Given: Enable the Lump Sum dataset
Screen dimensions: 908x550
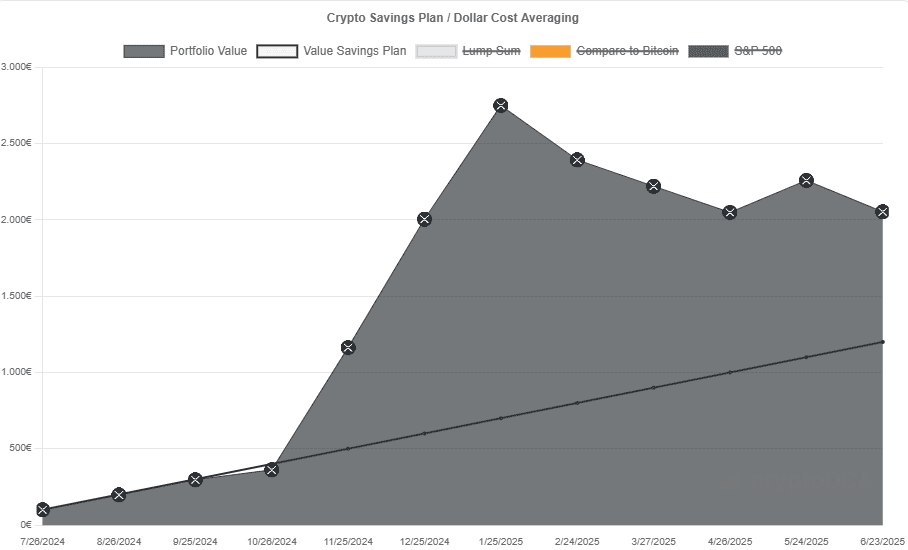Looking at the screenshot, I should coord(468,51).
